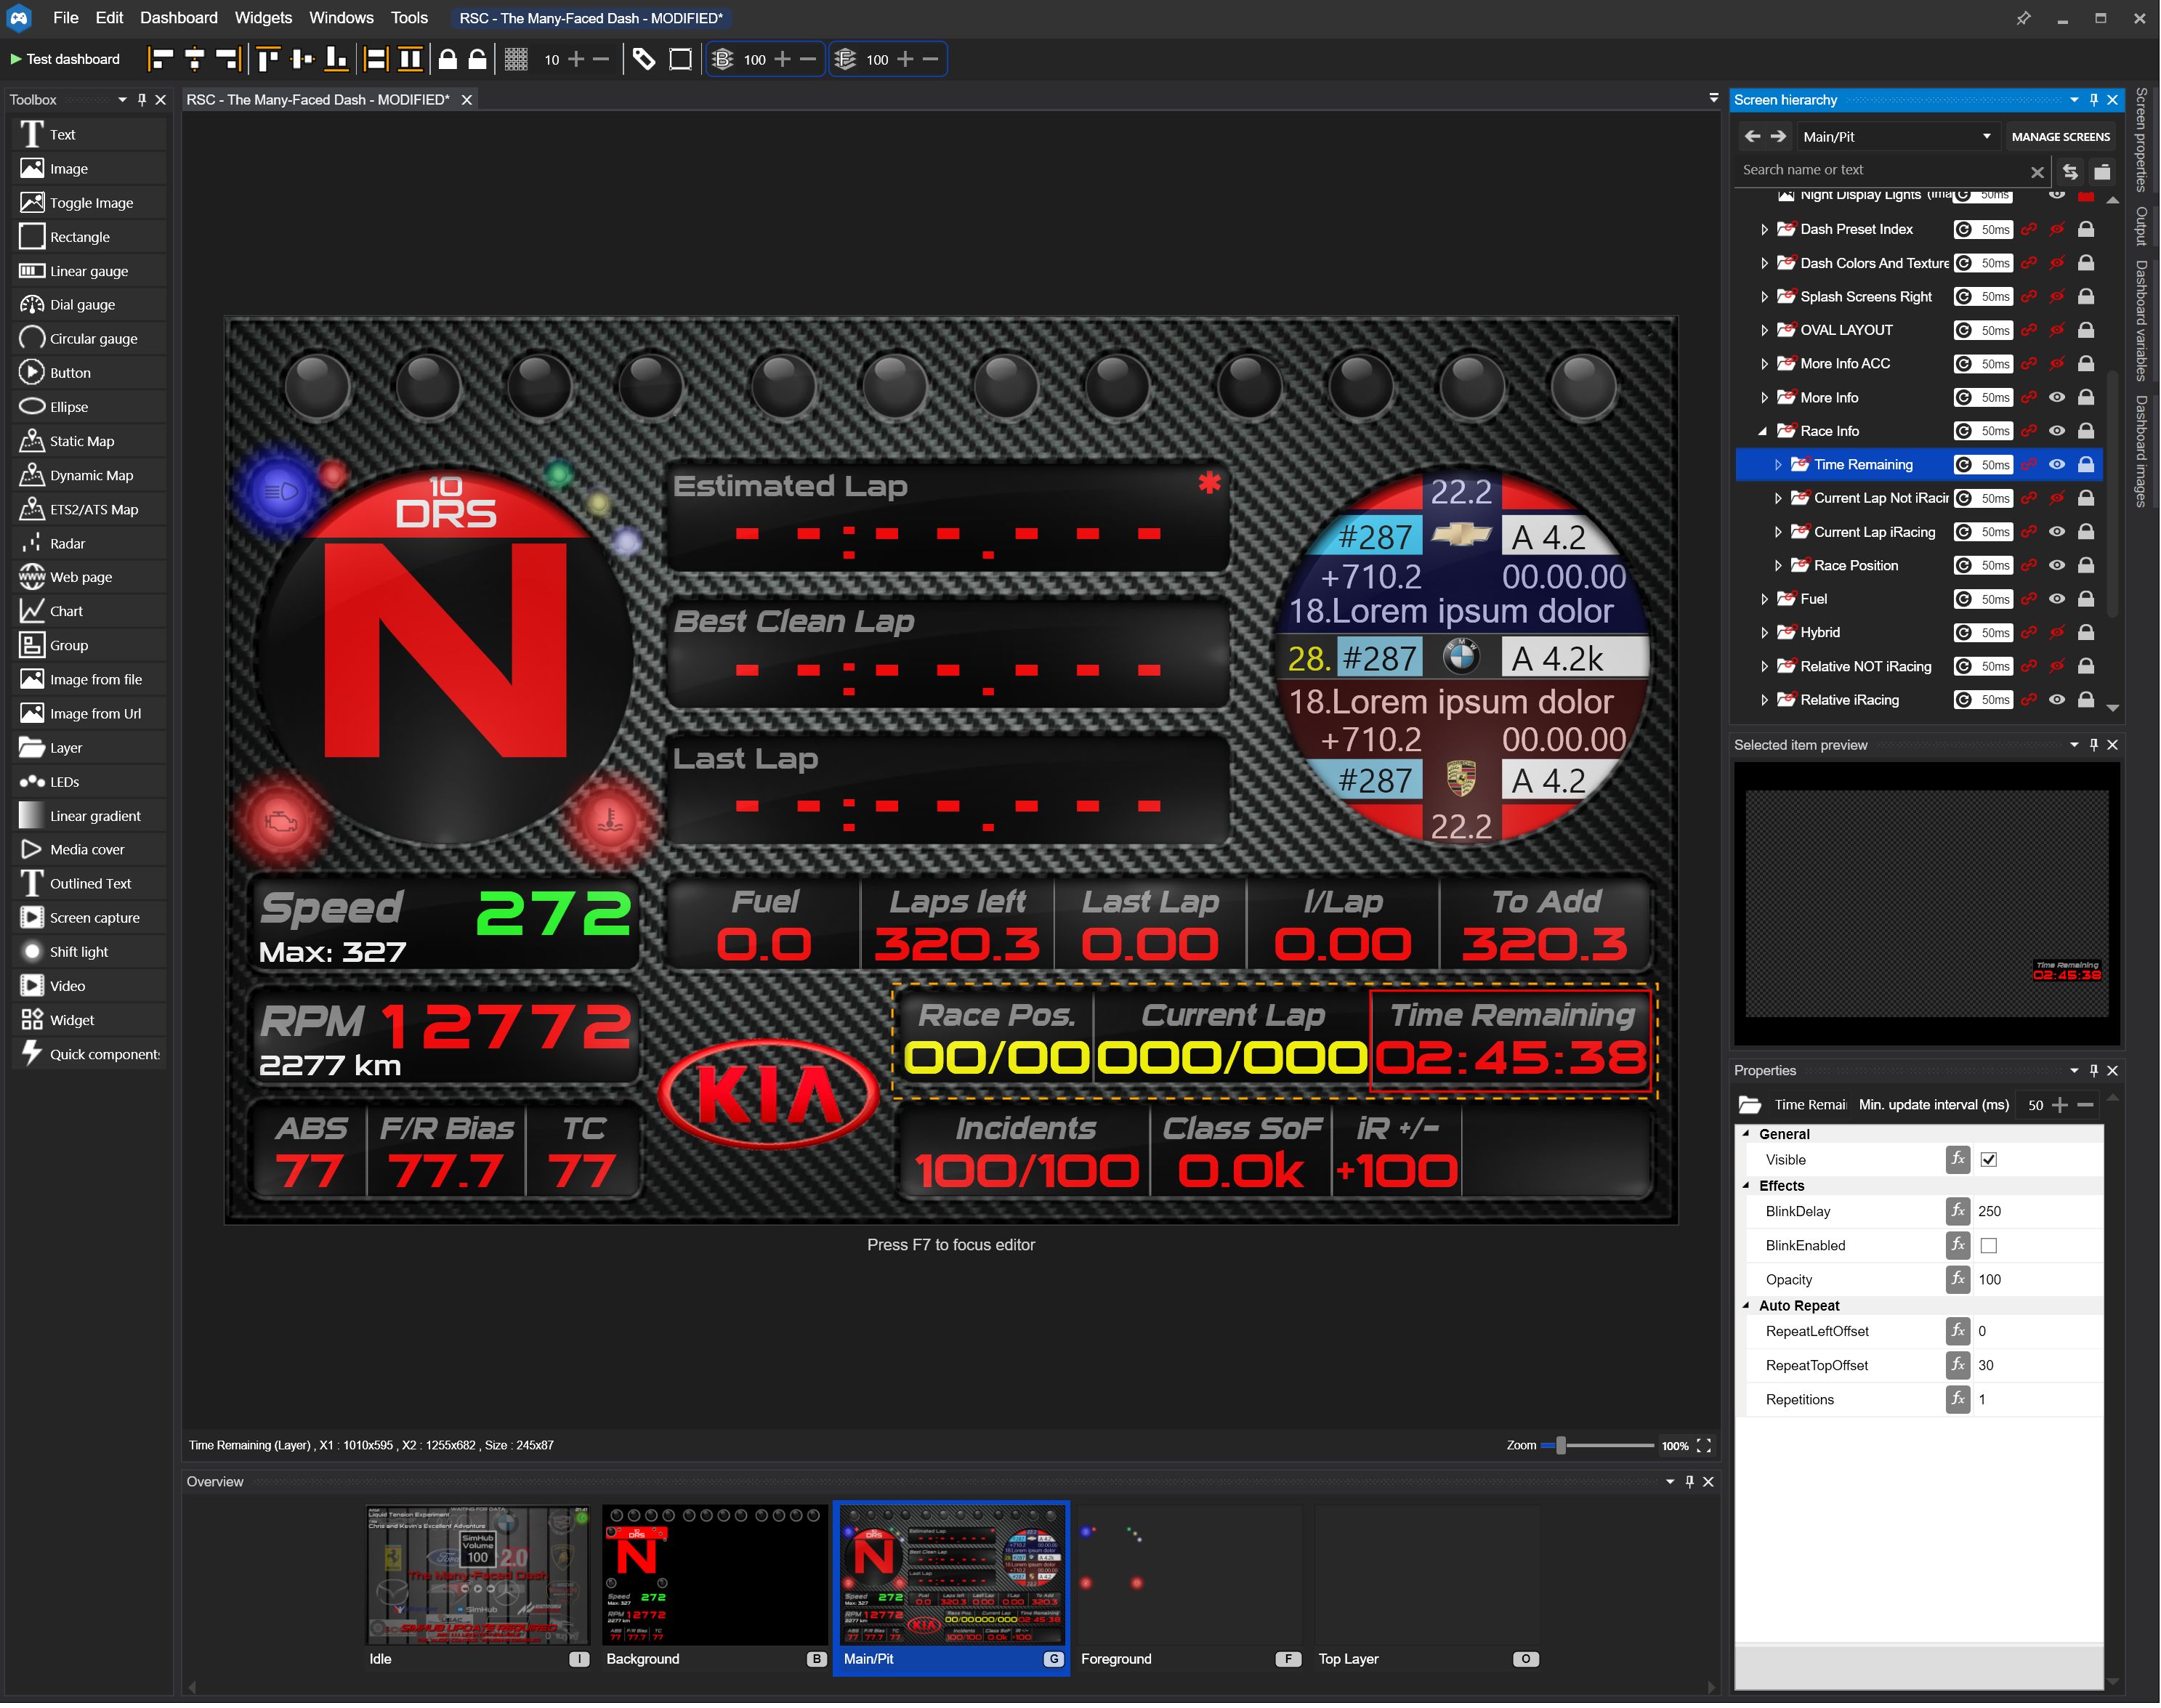Toggle the Visible property checkbox

[1988, 1160]
